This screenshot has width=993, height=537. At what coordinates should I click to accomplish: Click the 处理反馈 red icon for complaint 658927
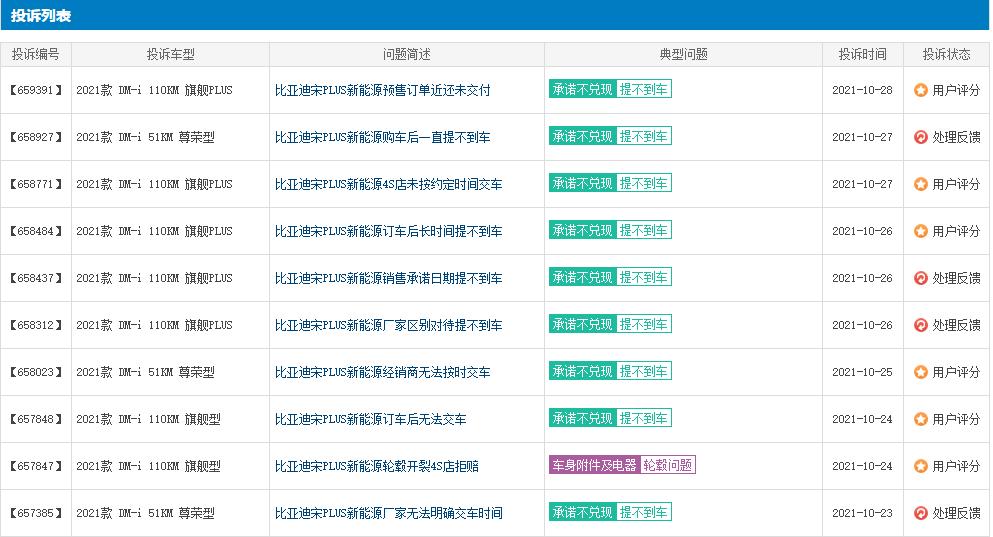(921, 137)
